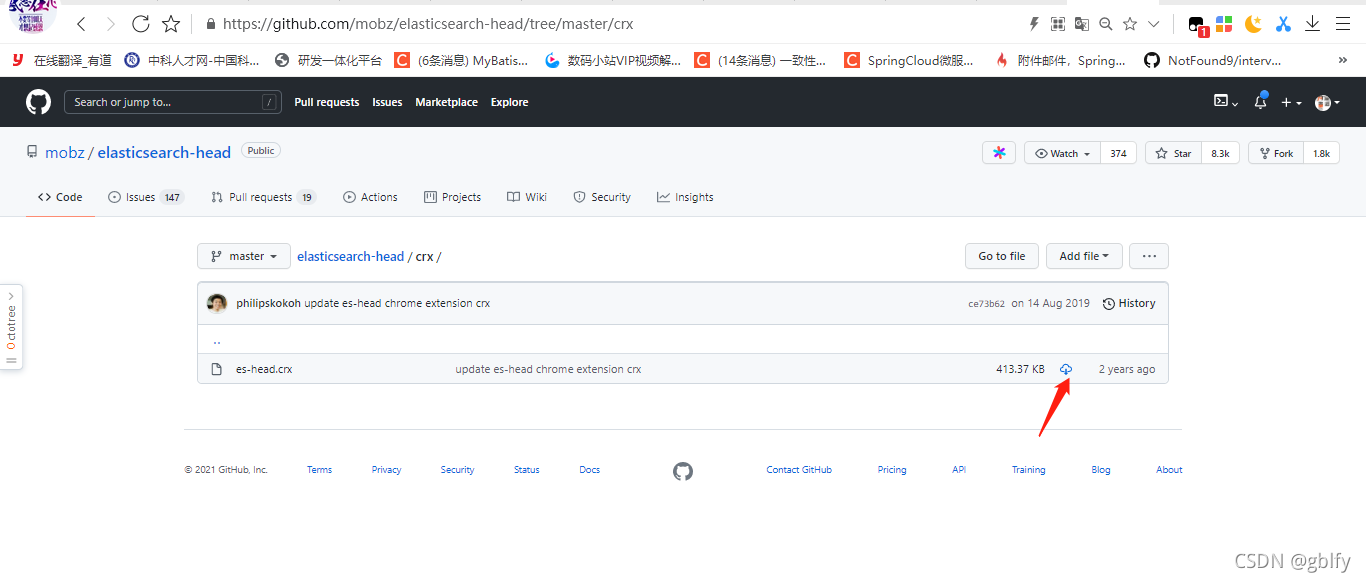The height and width of the screenshot is (582, 1366).
Task: Expand the address bar chevron dropdown
Action: pyautogui.click(x=1153, y=24)
